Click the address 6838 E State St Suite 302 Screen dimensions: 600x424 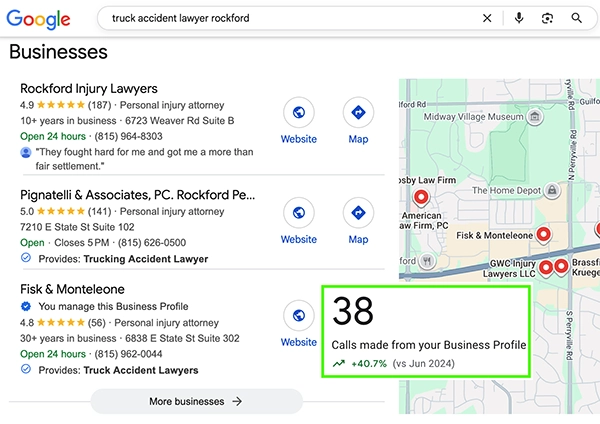pos(182,338)
